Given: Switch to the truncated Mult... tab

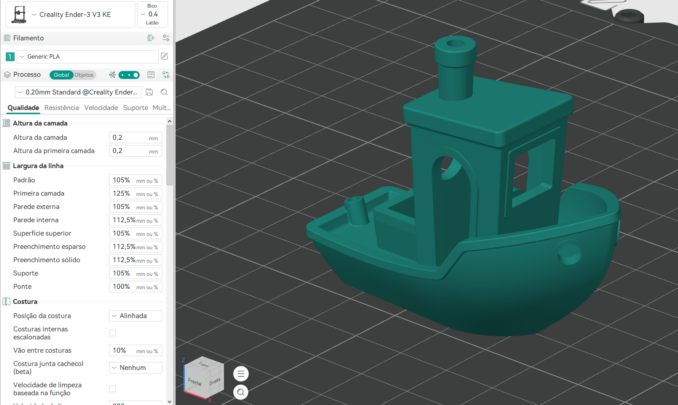Looking at the screenshot, I should click(161, 108).
